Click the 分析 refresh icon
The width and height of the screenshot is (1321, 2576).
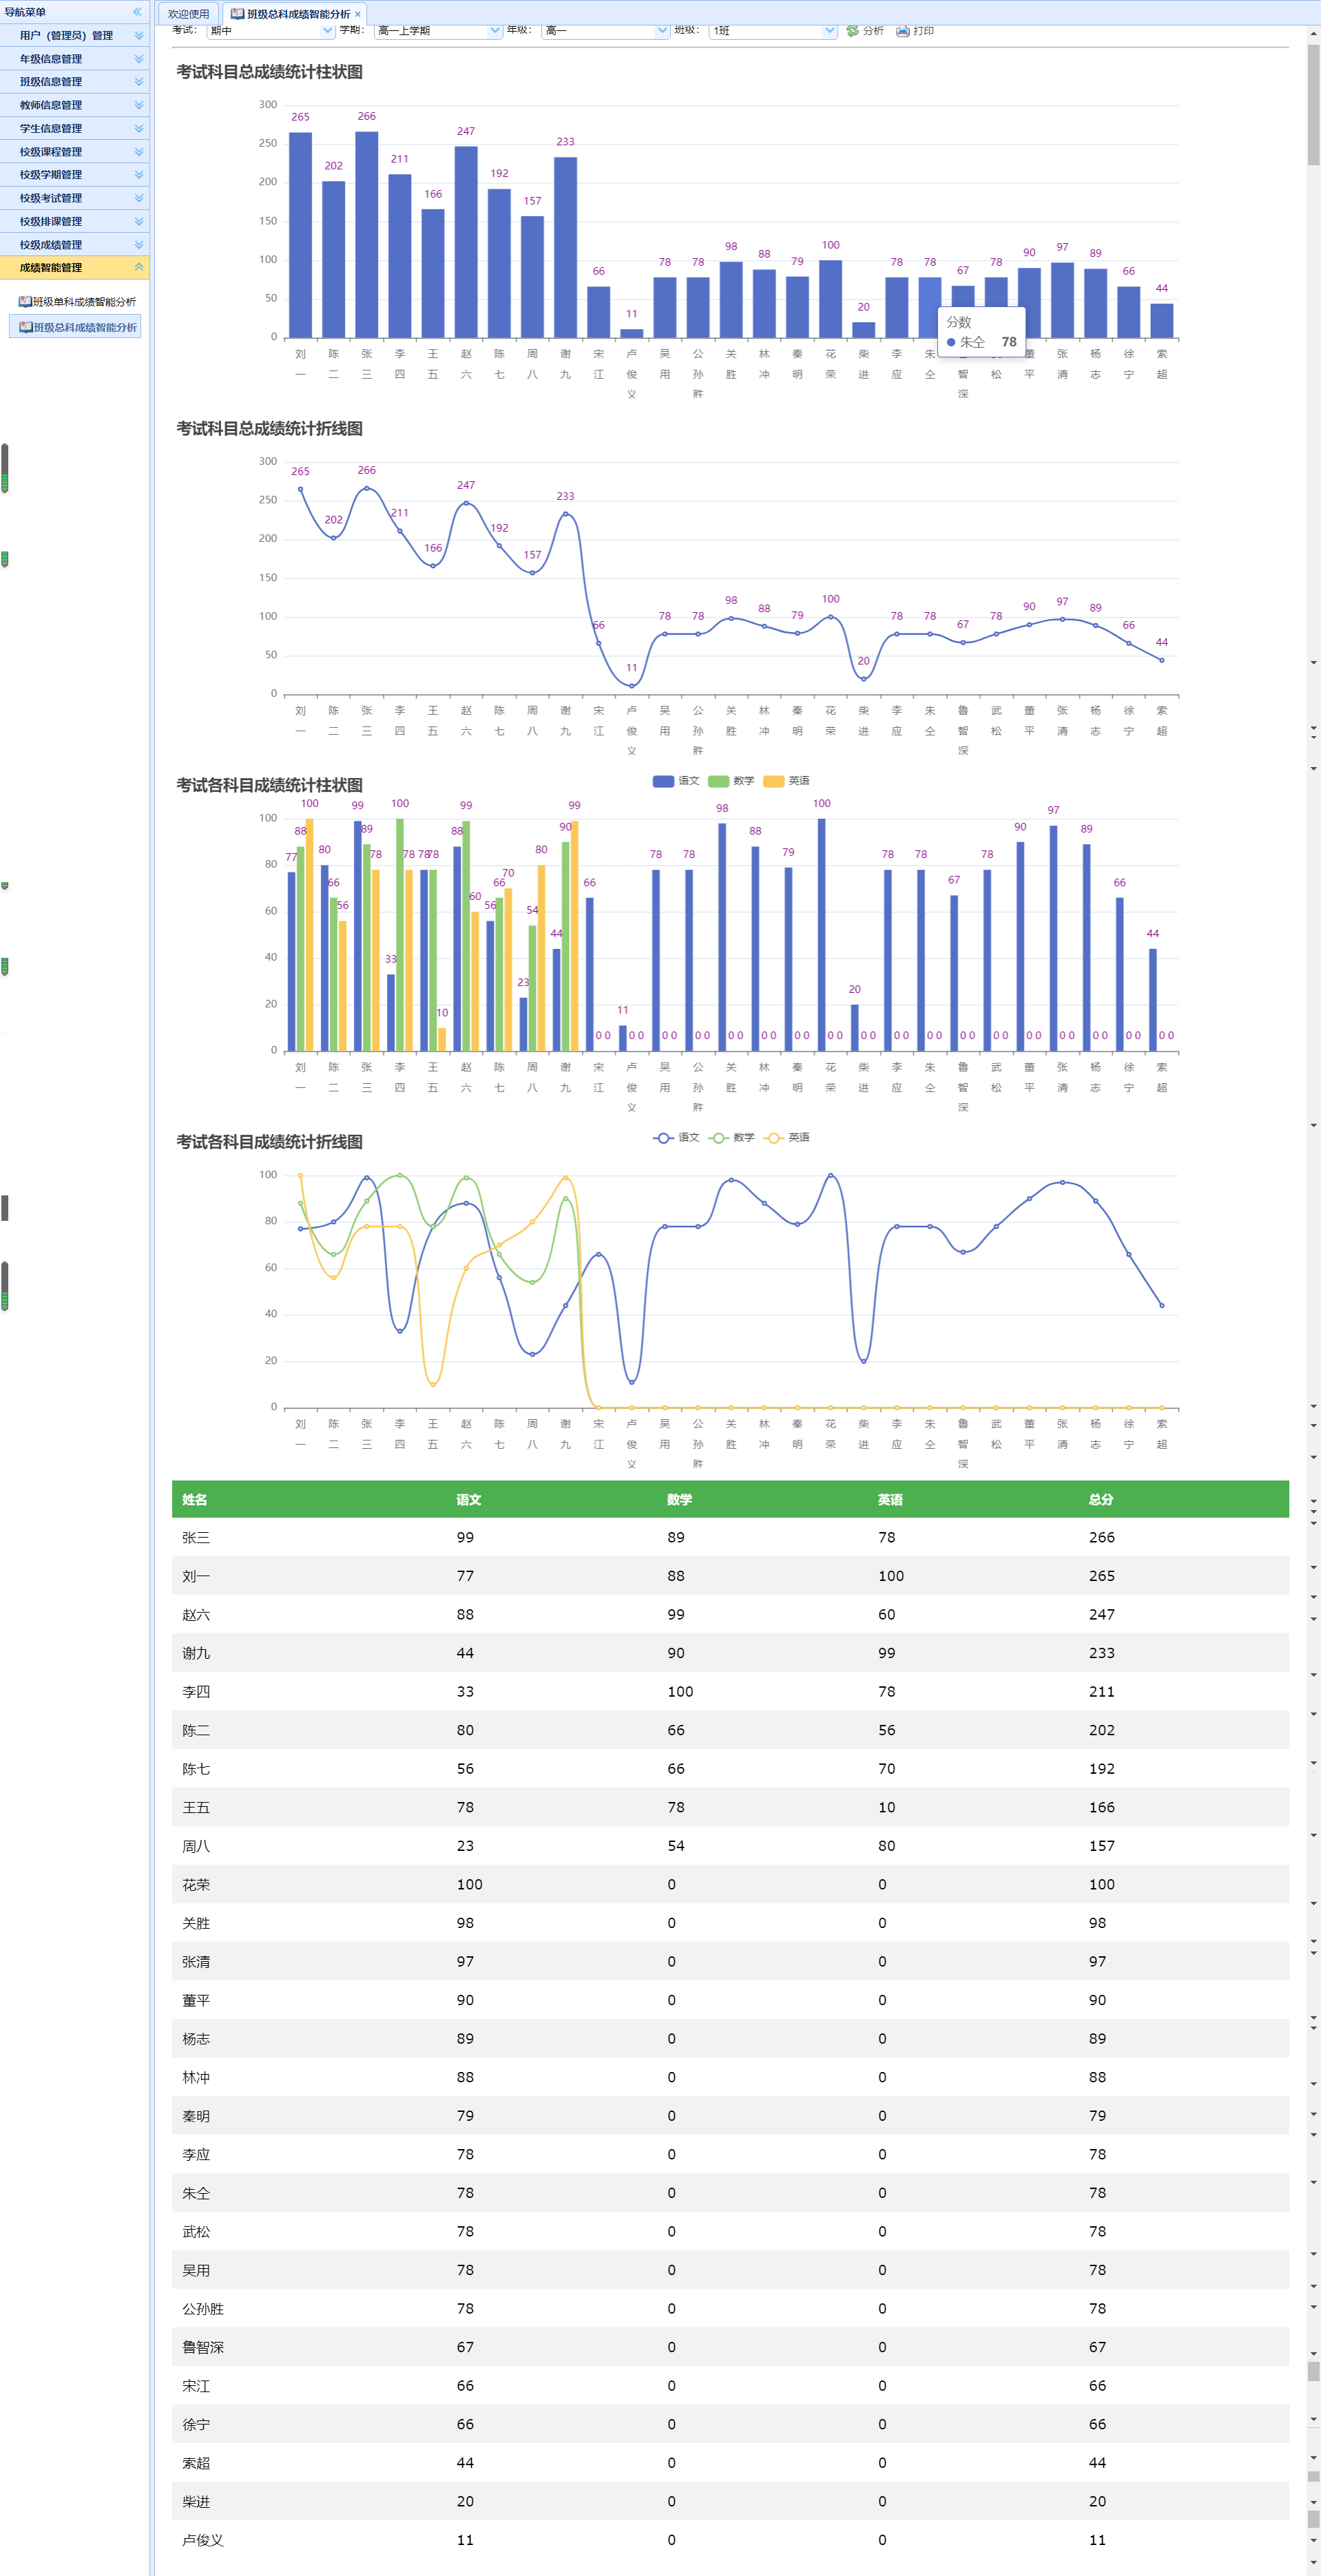(852, 31)
